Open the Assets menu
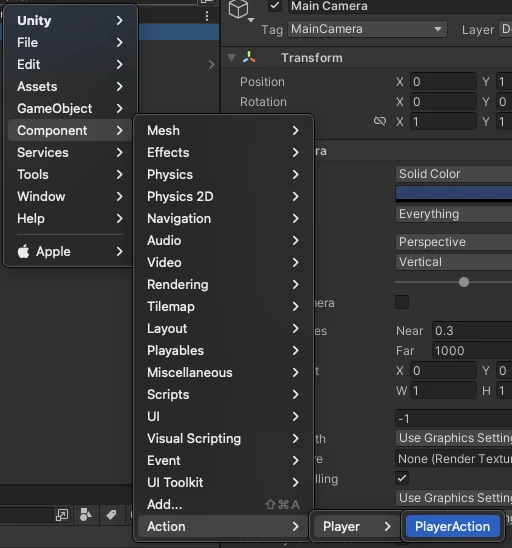Image resolution: width=512 pixels, height=548 pixels. tap(70, 86)
